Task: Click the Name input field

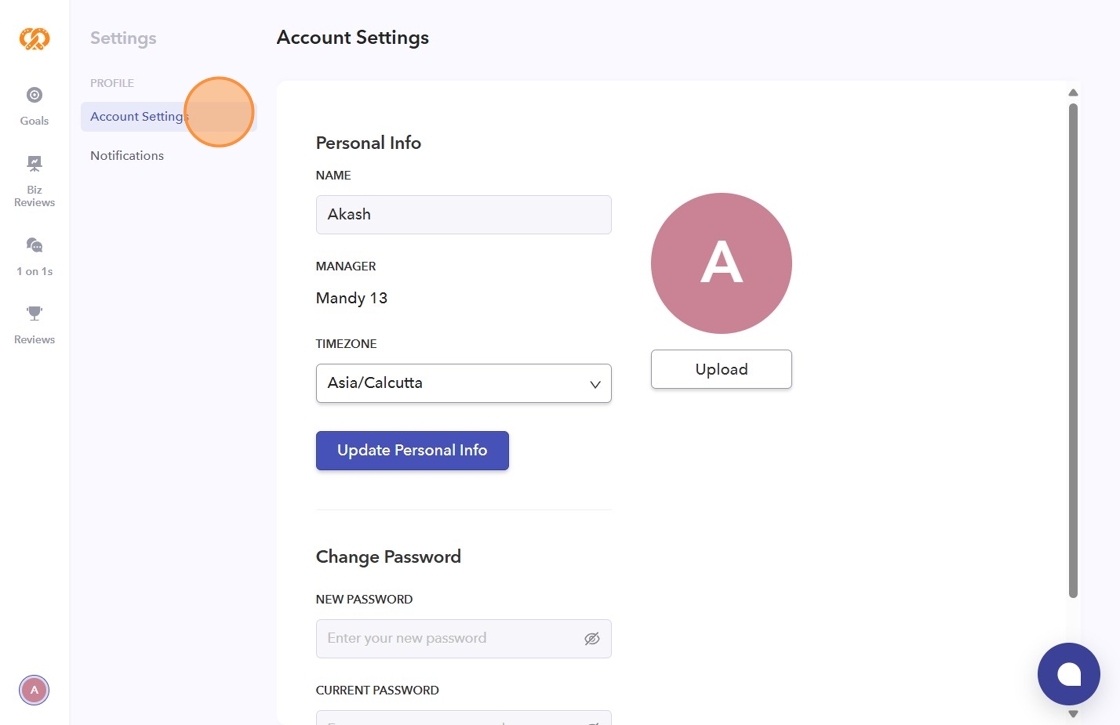Action: pos(463,215)
